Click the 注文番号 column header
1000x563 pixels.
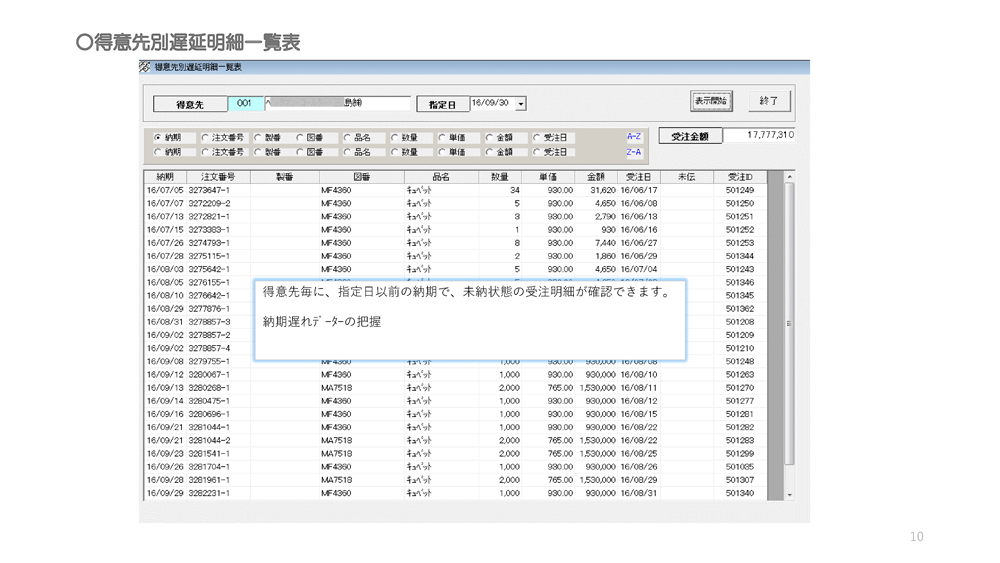coord(218,177)
